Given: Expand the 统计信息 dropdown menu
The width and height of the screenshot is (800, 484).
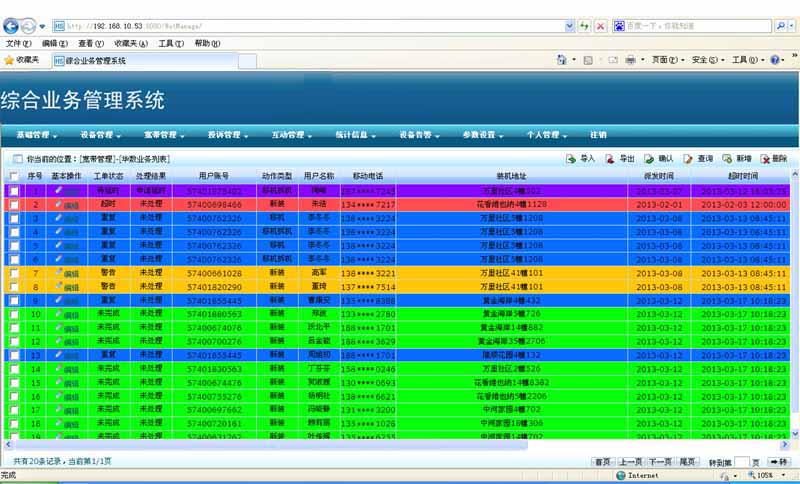Looking at the screenshot, I should pos(355,134).
